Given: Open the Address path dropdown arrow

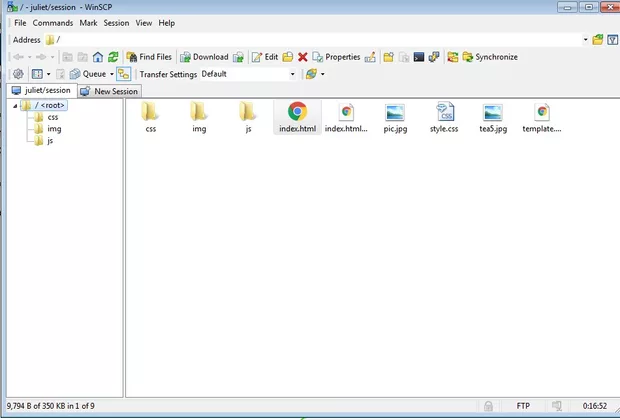Looking at the screenshot, I should [x=585, y=40].
